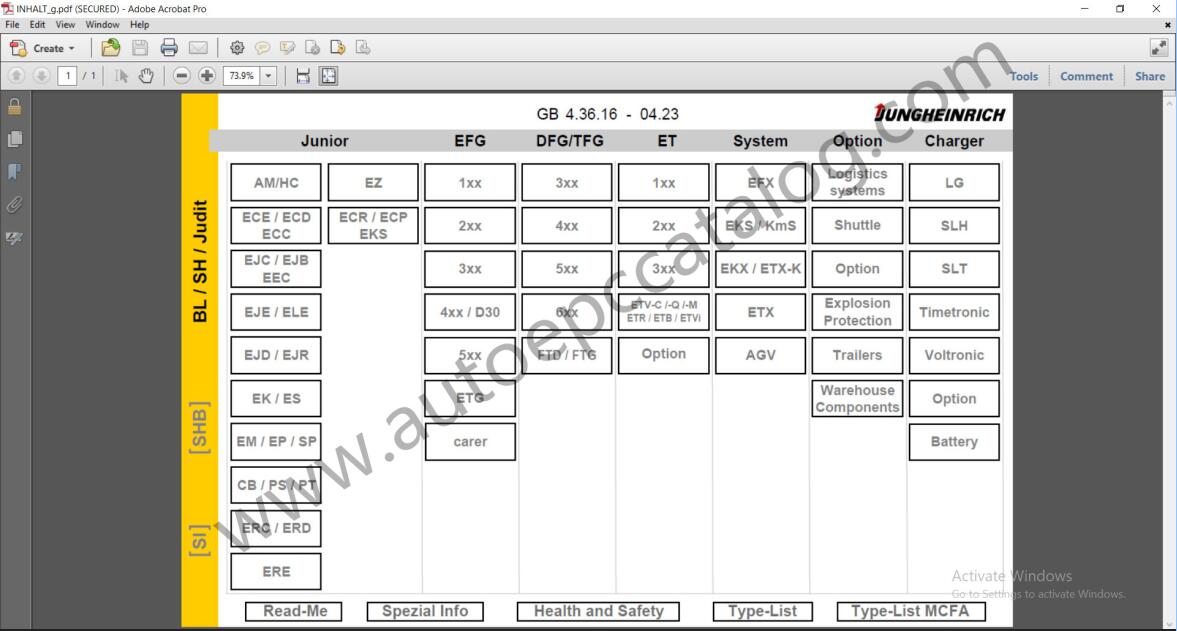The height and width of the screenshot is (631, 1177).
Task: Open the zoom percentage dropdown arrow
Action: coord(268,76)
